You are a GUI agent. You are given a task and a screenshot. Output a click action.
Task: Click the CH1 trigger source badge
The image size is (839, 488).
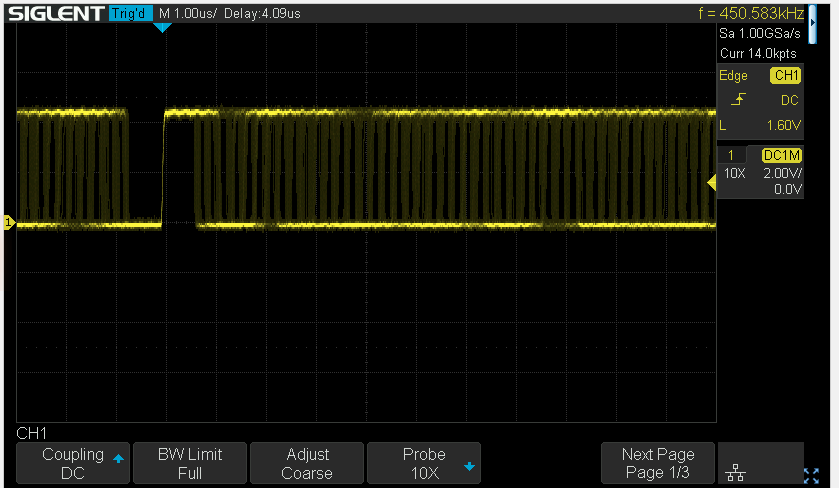785,75
